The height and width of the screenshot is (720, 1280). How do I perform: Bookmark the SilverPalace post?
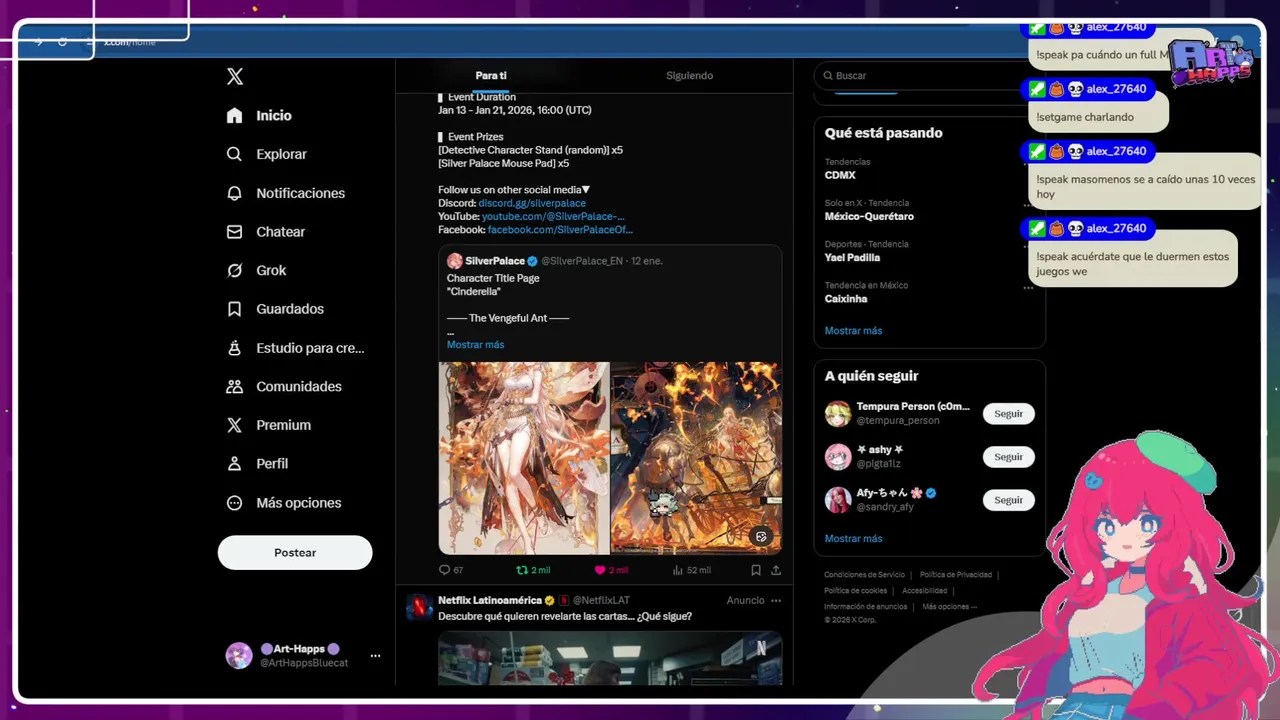(756, 570)
